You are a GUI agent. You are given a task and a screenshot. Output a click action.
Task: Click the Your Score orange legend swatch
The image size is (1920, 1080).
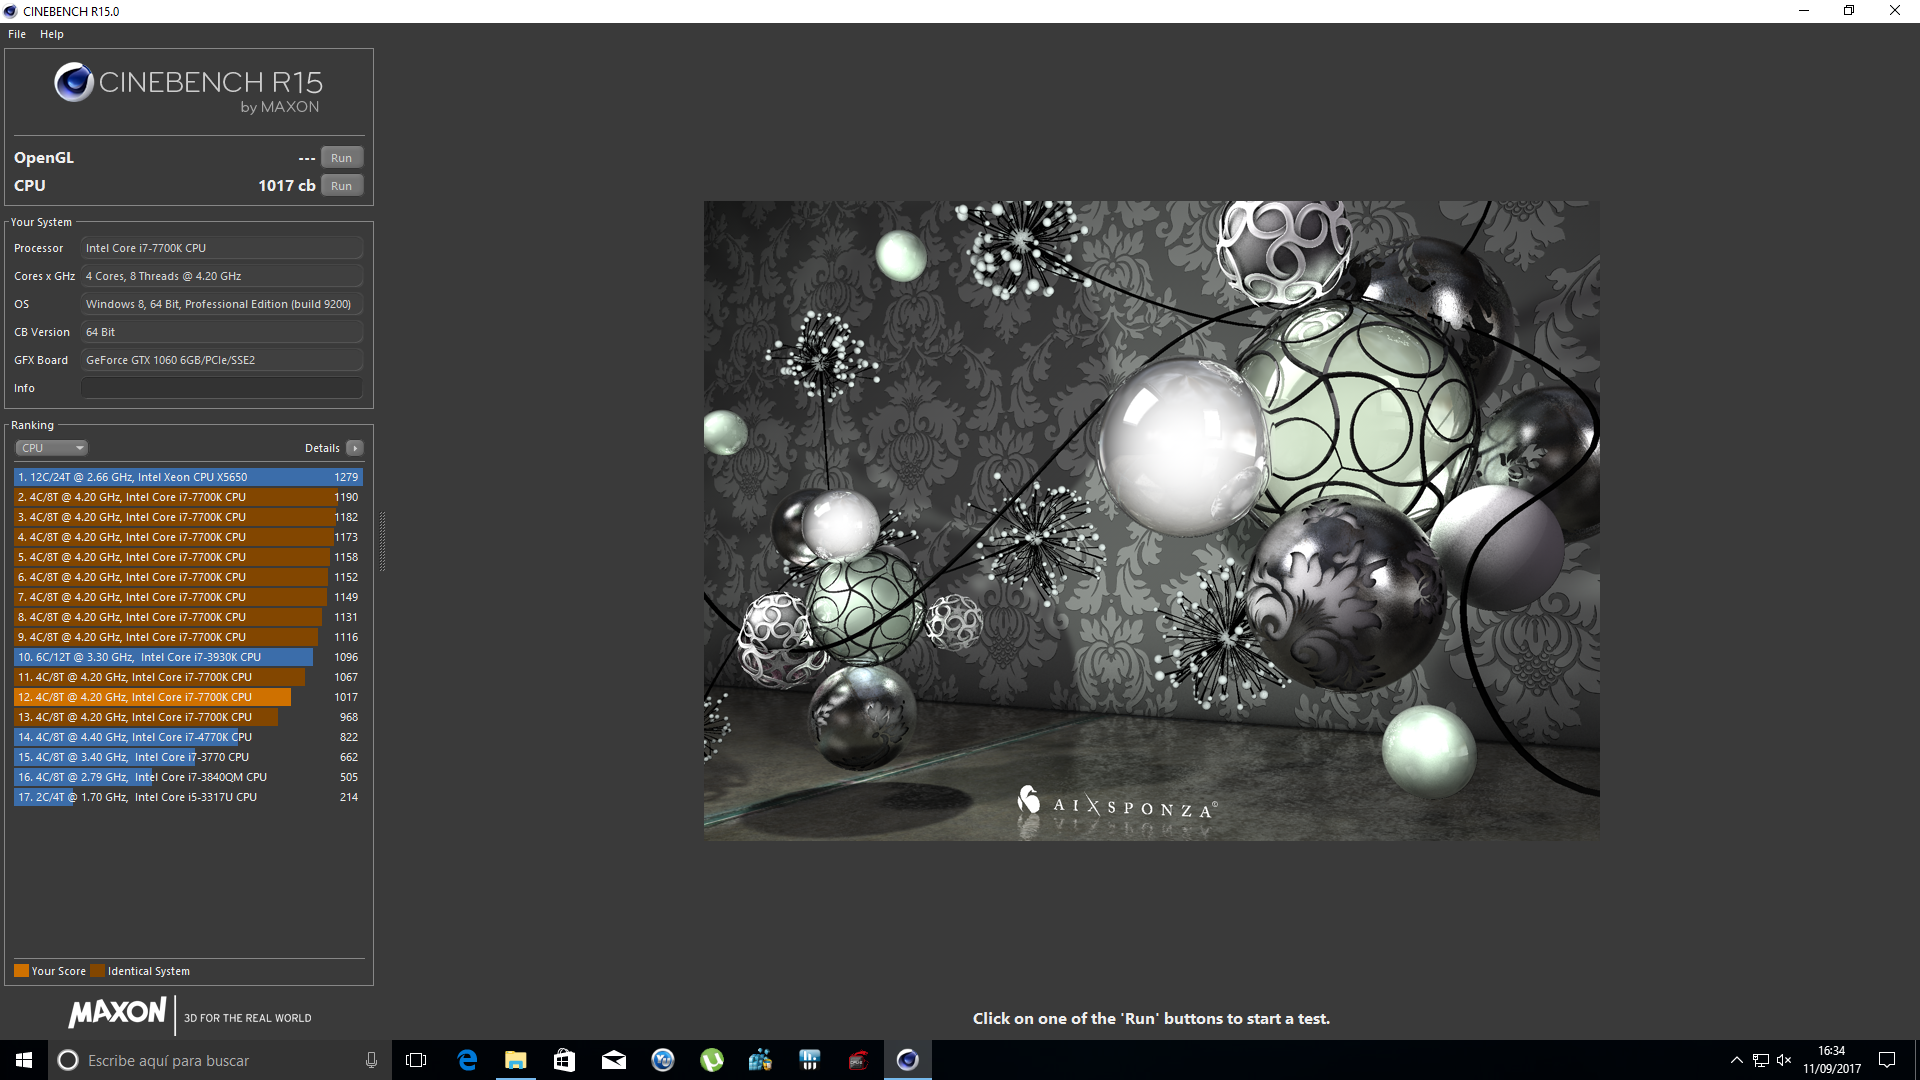(21, 971)
